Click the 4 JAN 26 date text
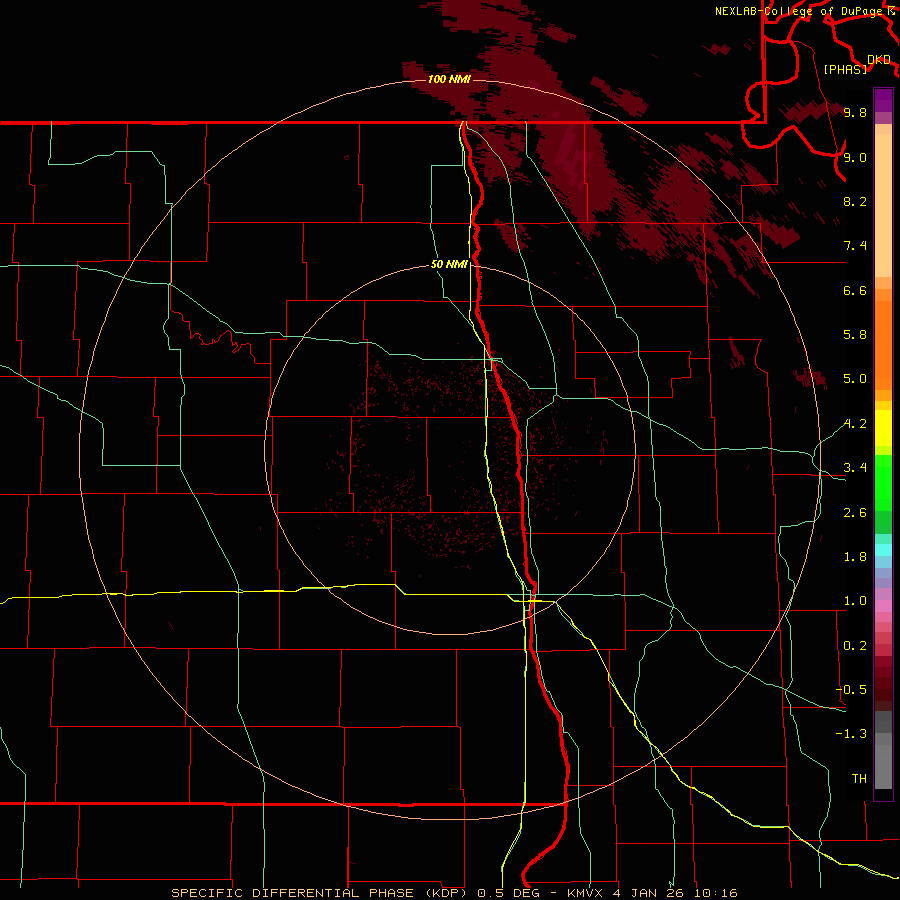 (649, 893)
